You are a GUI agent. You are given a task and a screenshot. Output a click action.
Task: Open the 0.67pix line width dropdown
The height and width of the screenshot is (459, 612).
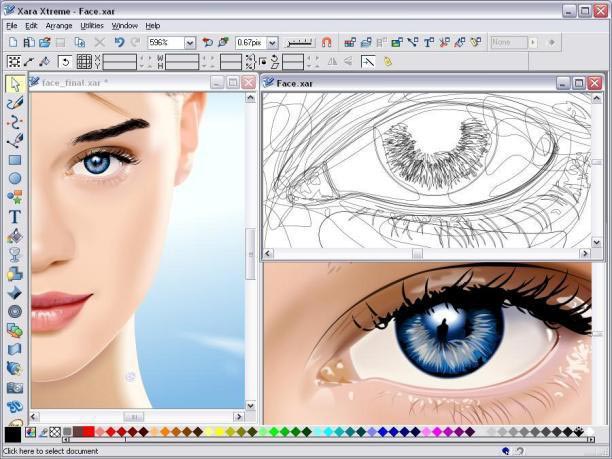pyautogui.click(x=272, y=43)
